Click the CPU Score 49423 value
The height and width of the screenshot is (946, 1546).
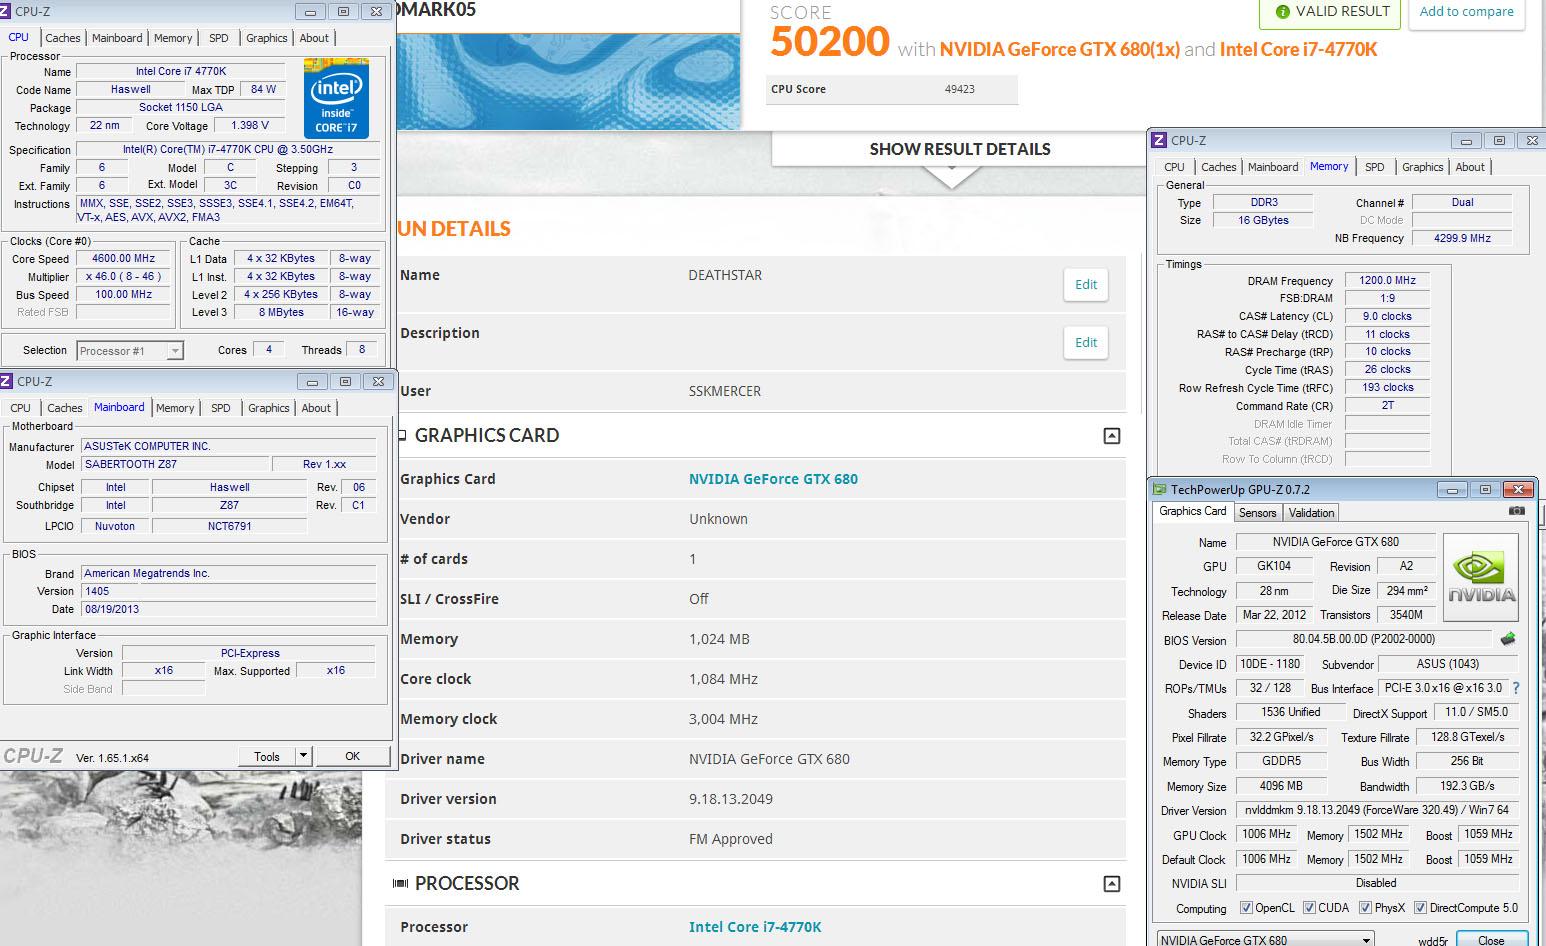point(959,89)
